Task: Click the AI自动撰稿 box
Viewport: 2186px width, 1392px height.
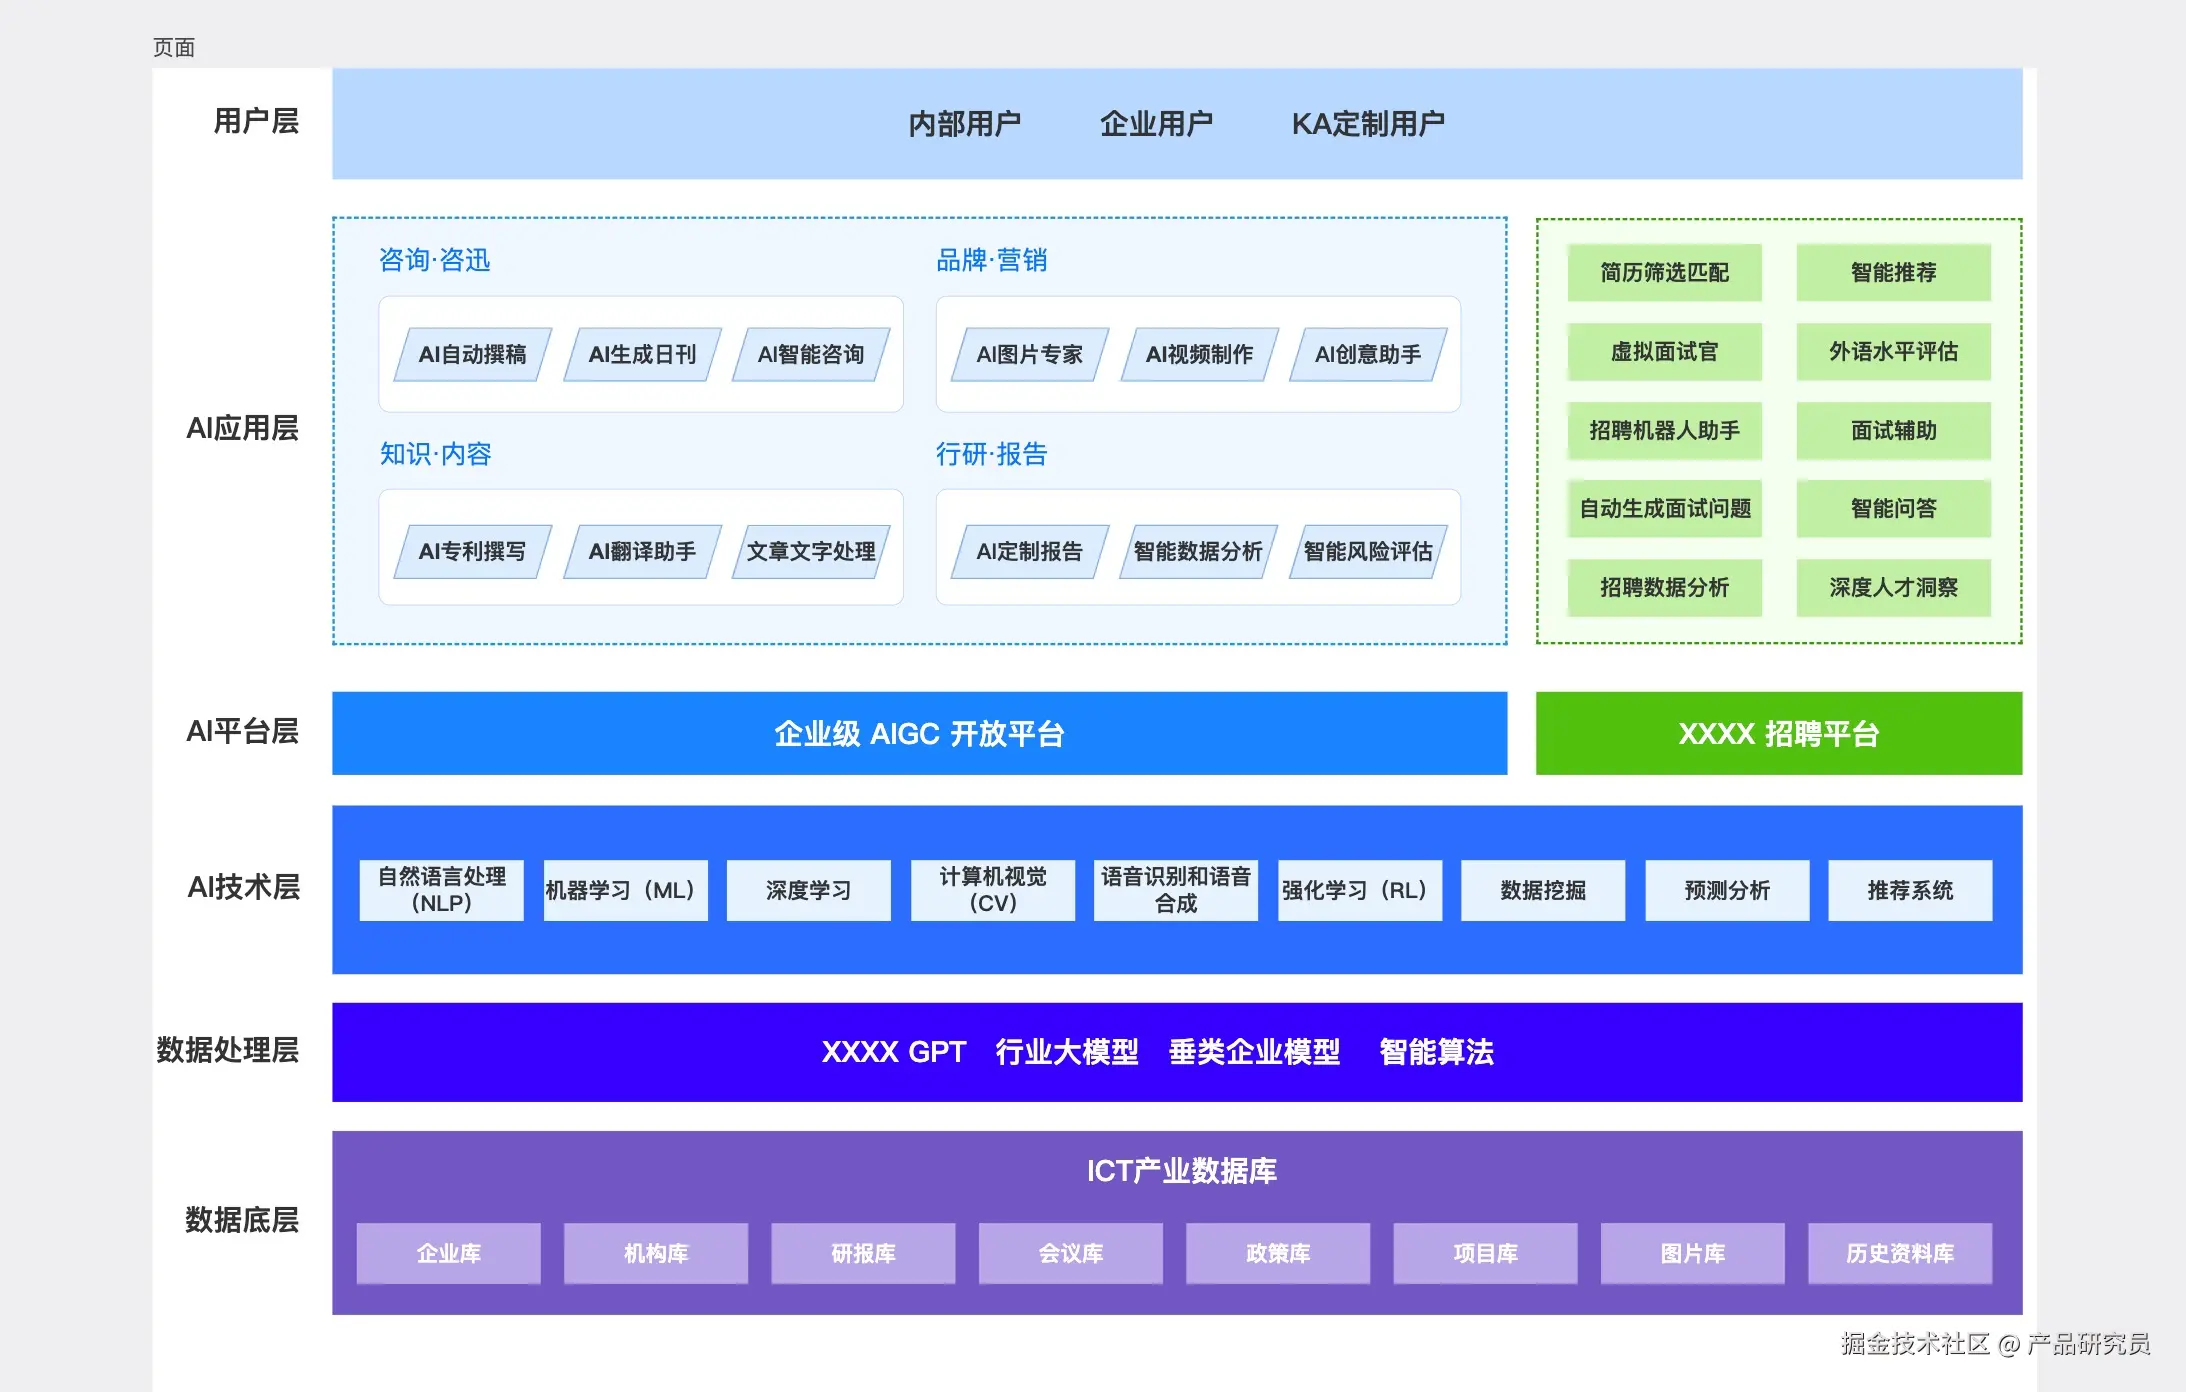Action: click(472, 354)
